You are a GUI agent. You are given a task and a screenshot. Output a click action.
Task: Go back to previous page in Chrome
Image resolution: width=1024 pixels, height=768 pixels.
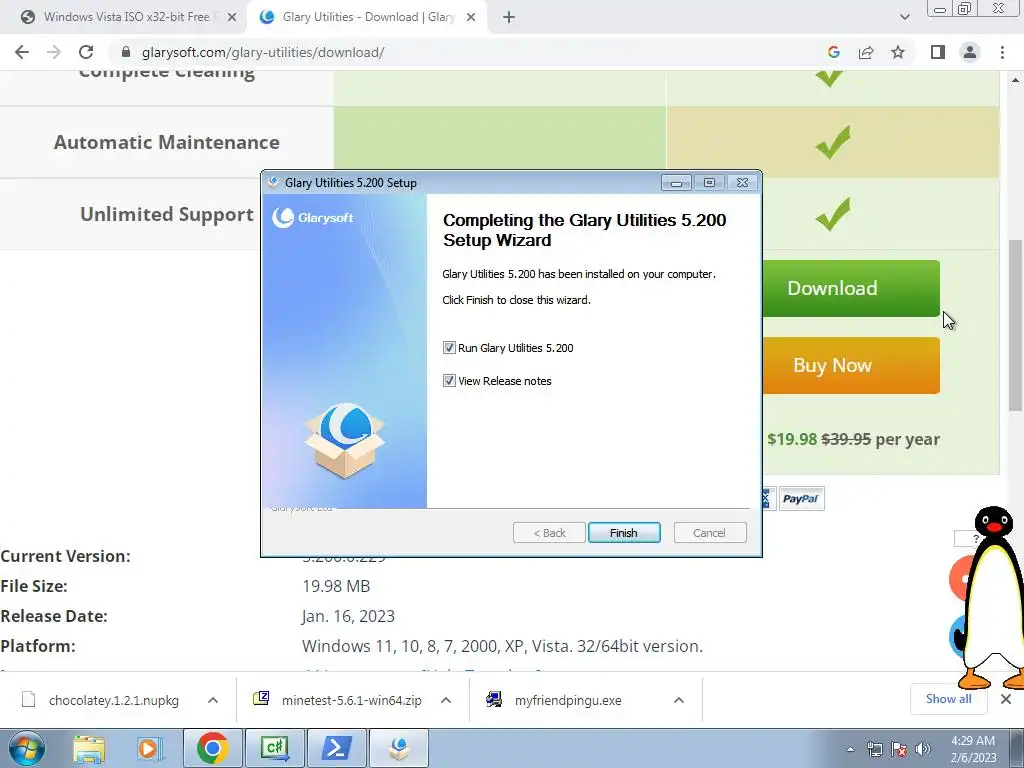[x=22, y=52]
